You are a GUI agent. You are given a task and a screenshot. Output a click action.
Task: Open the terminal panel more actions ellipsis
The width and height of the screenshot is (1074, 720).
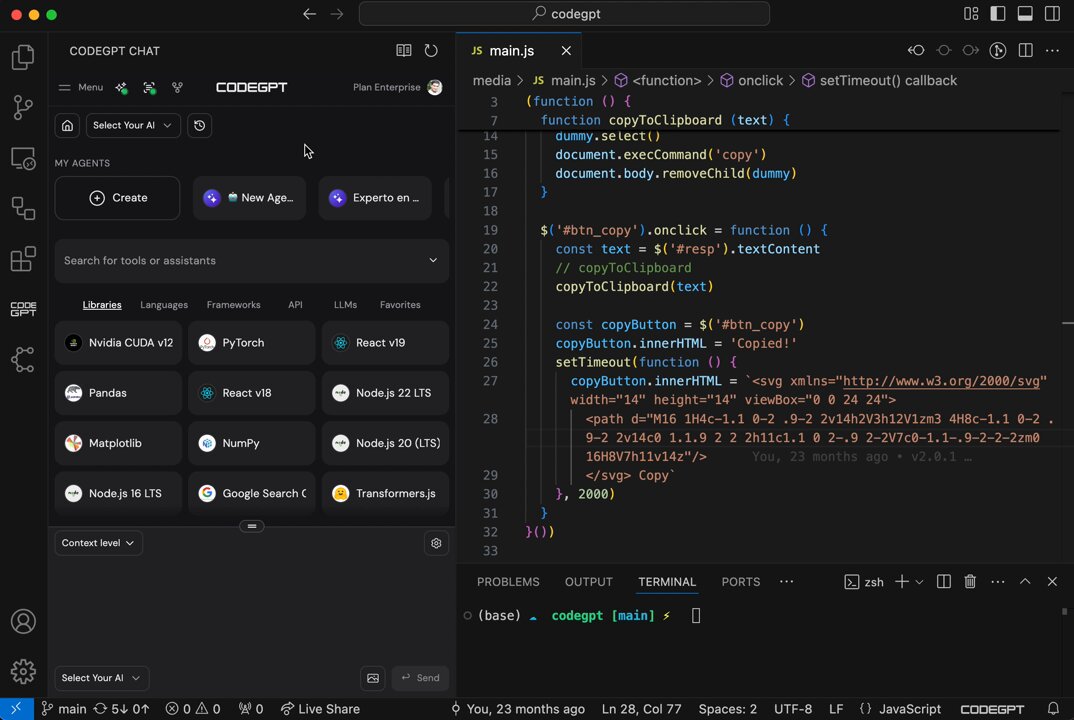pyautogui.click(x=997, y=582)
